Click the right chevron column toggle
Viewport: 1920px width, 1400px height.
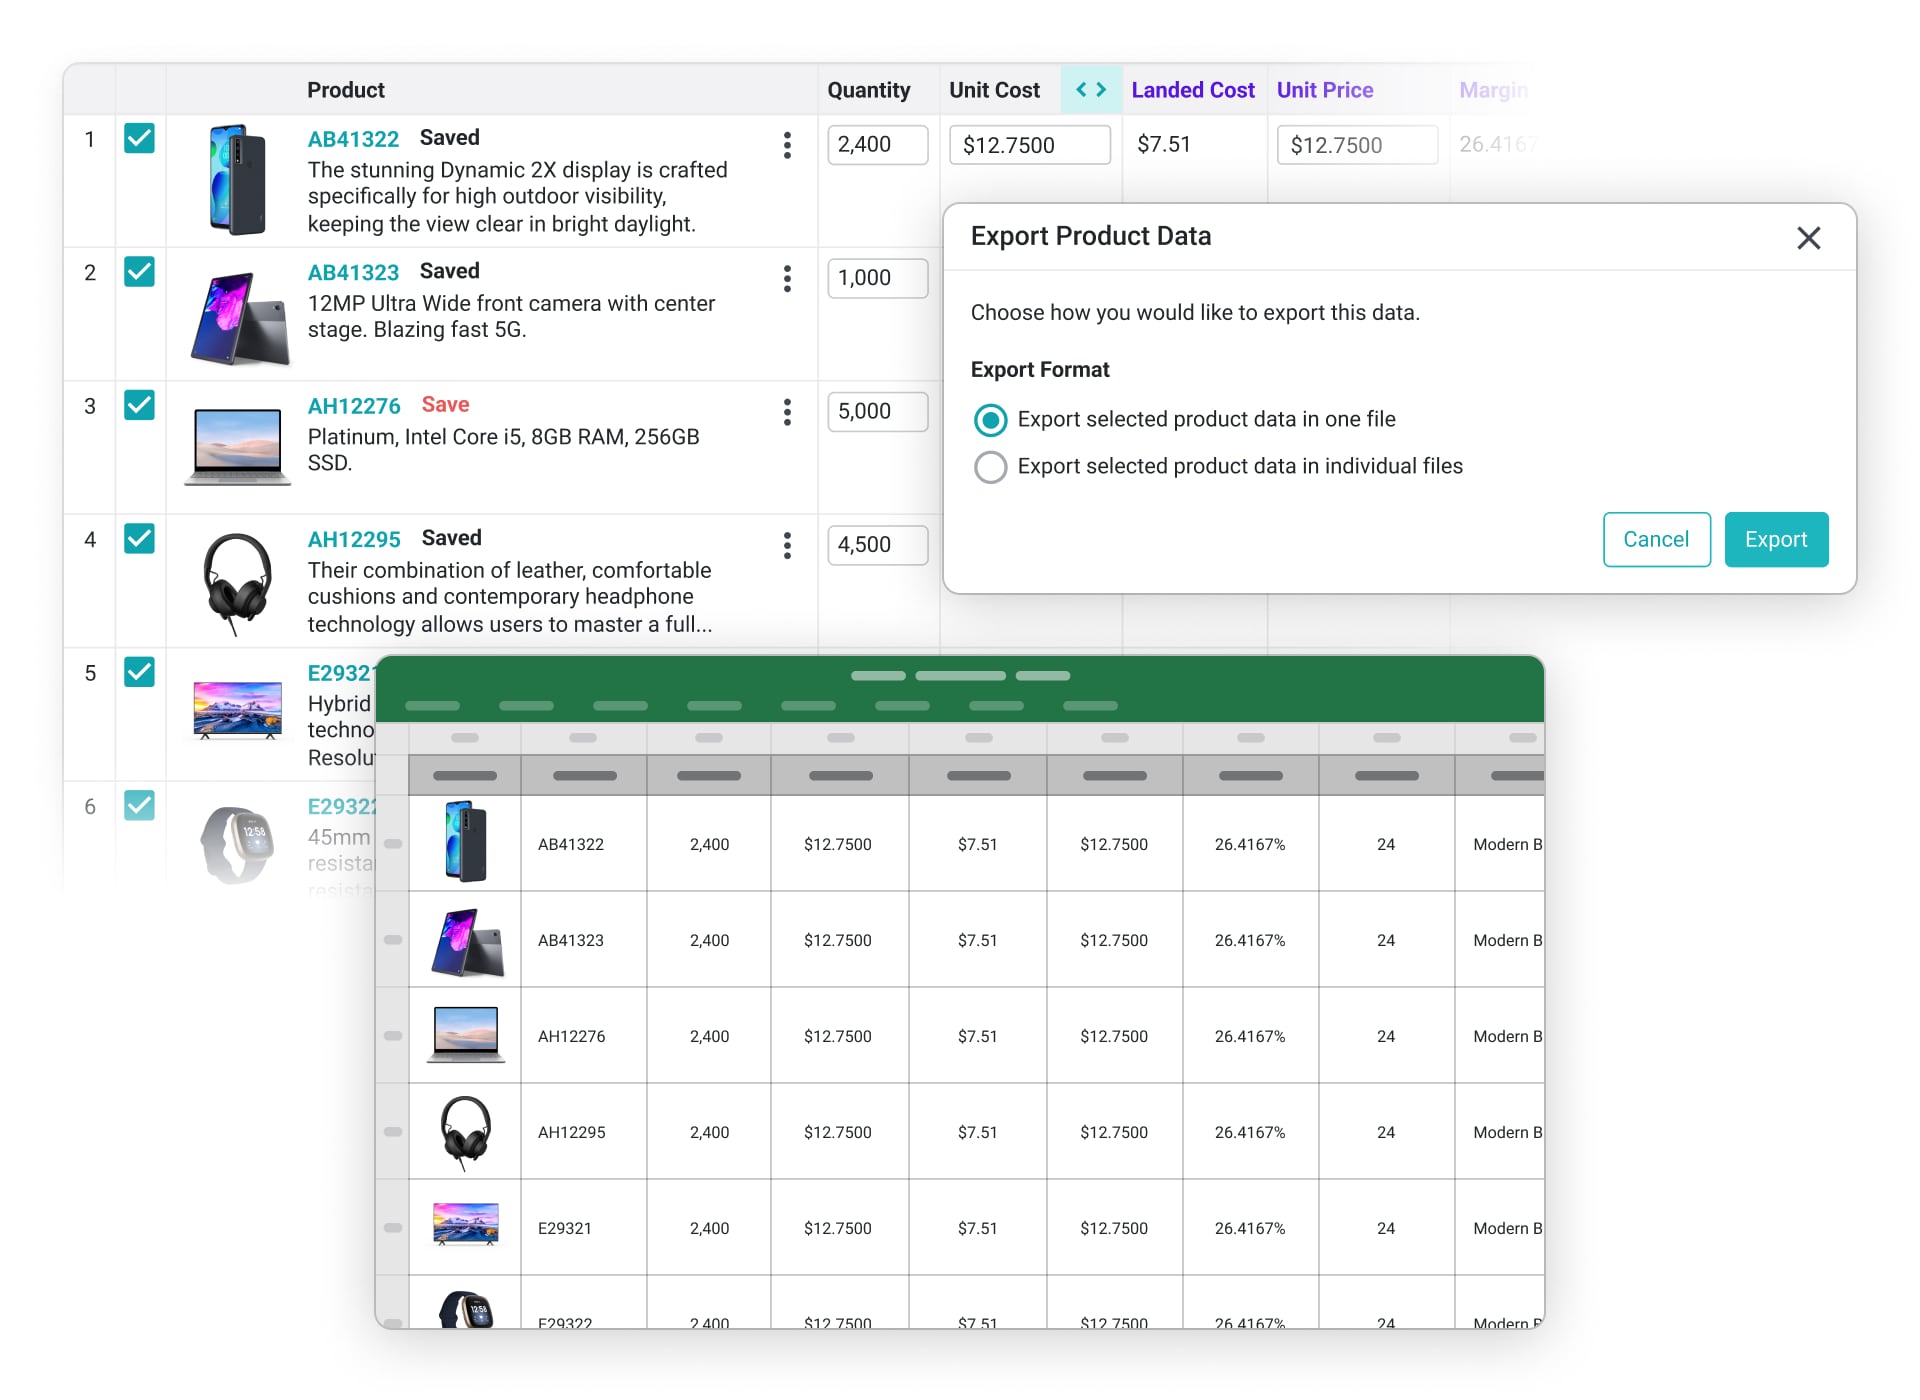pos(1102,90)
